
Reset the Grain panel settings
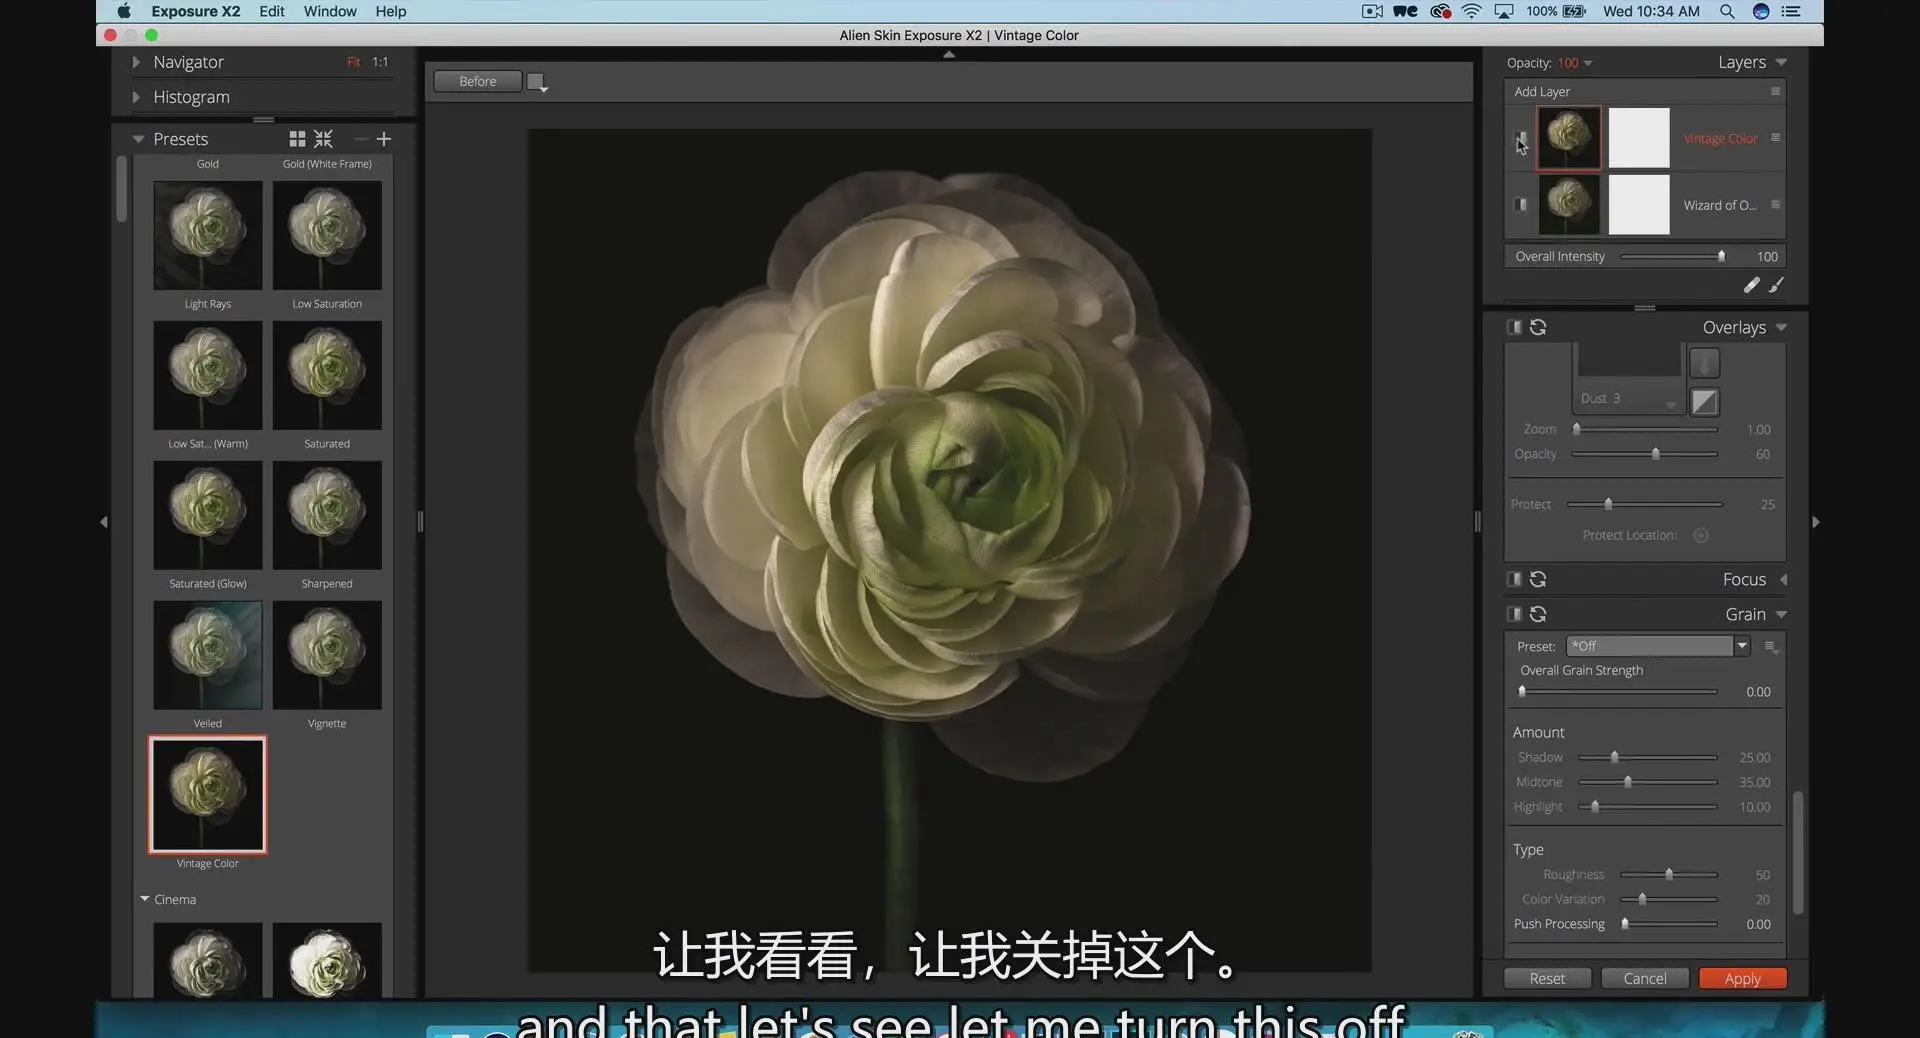[x=1538, y=614]
